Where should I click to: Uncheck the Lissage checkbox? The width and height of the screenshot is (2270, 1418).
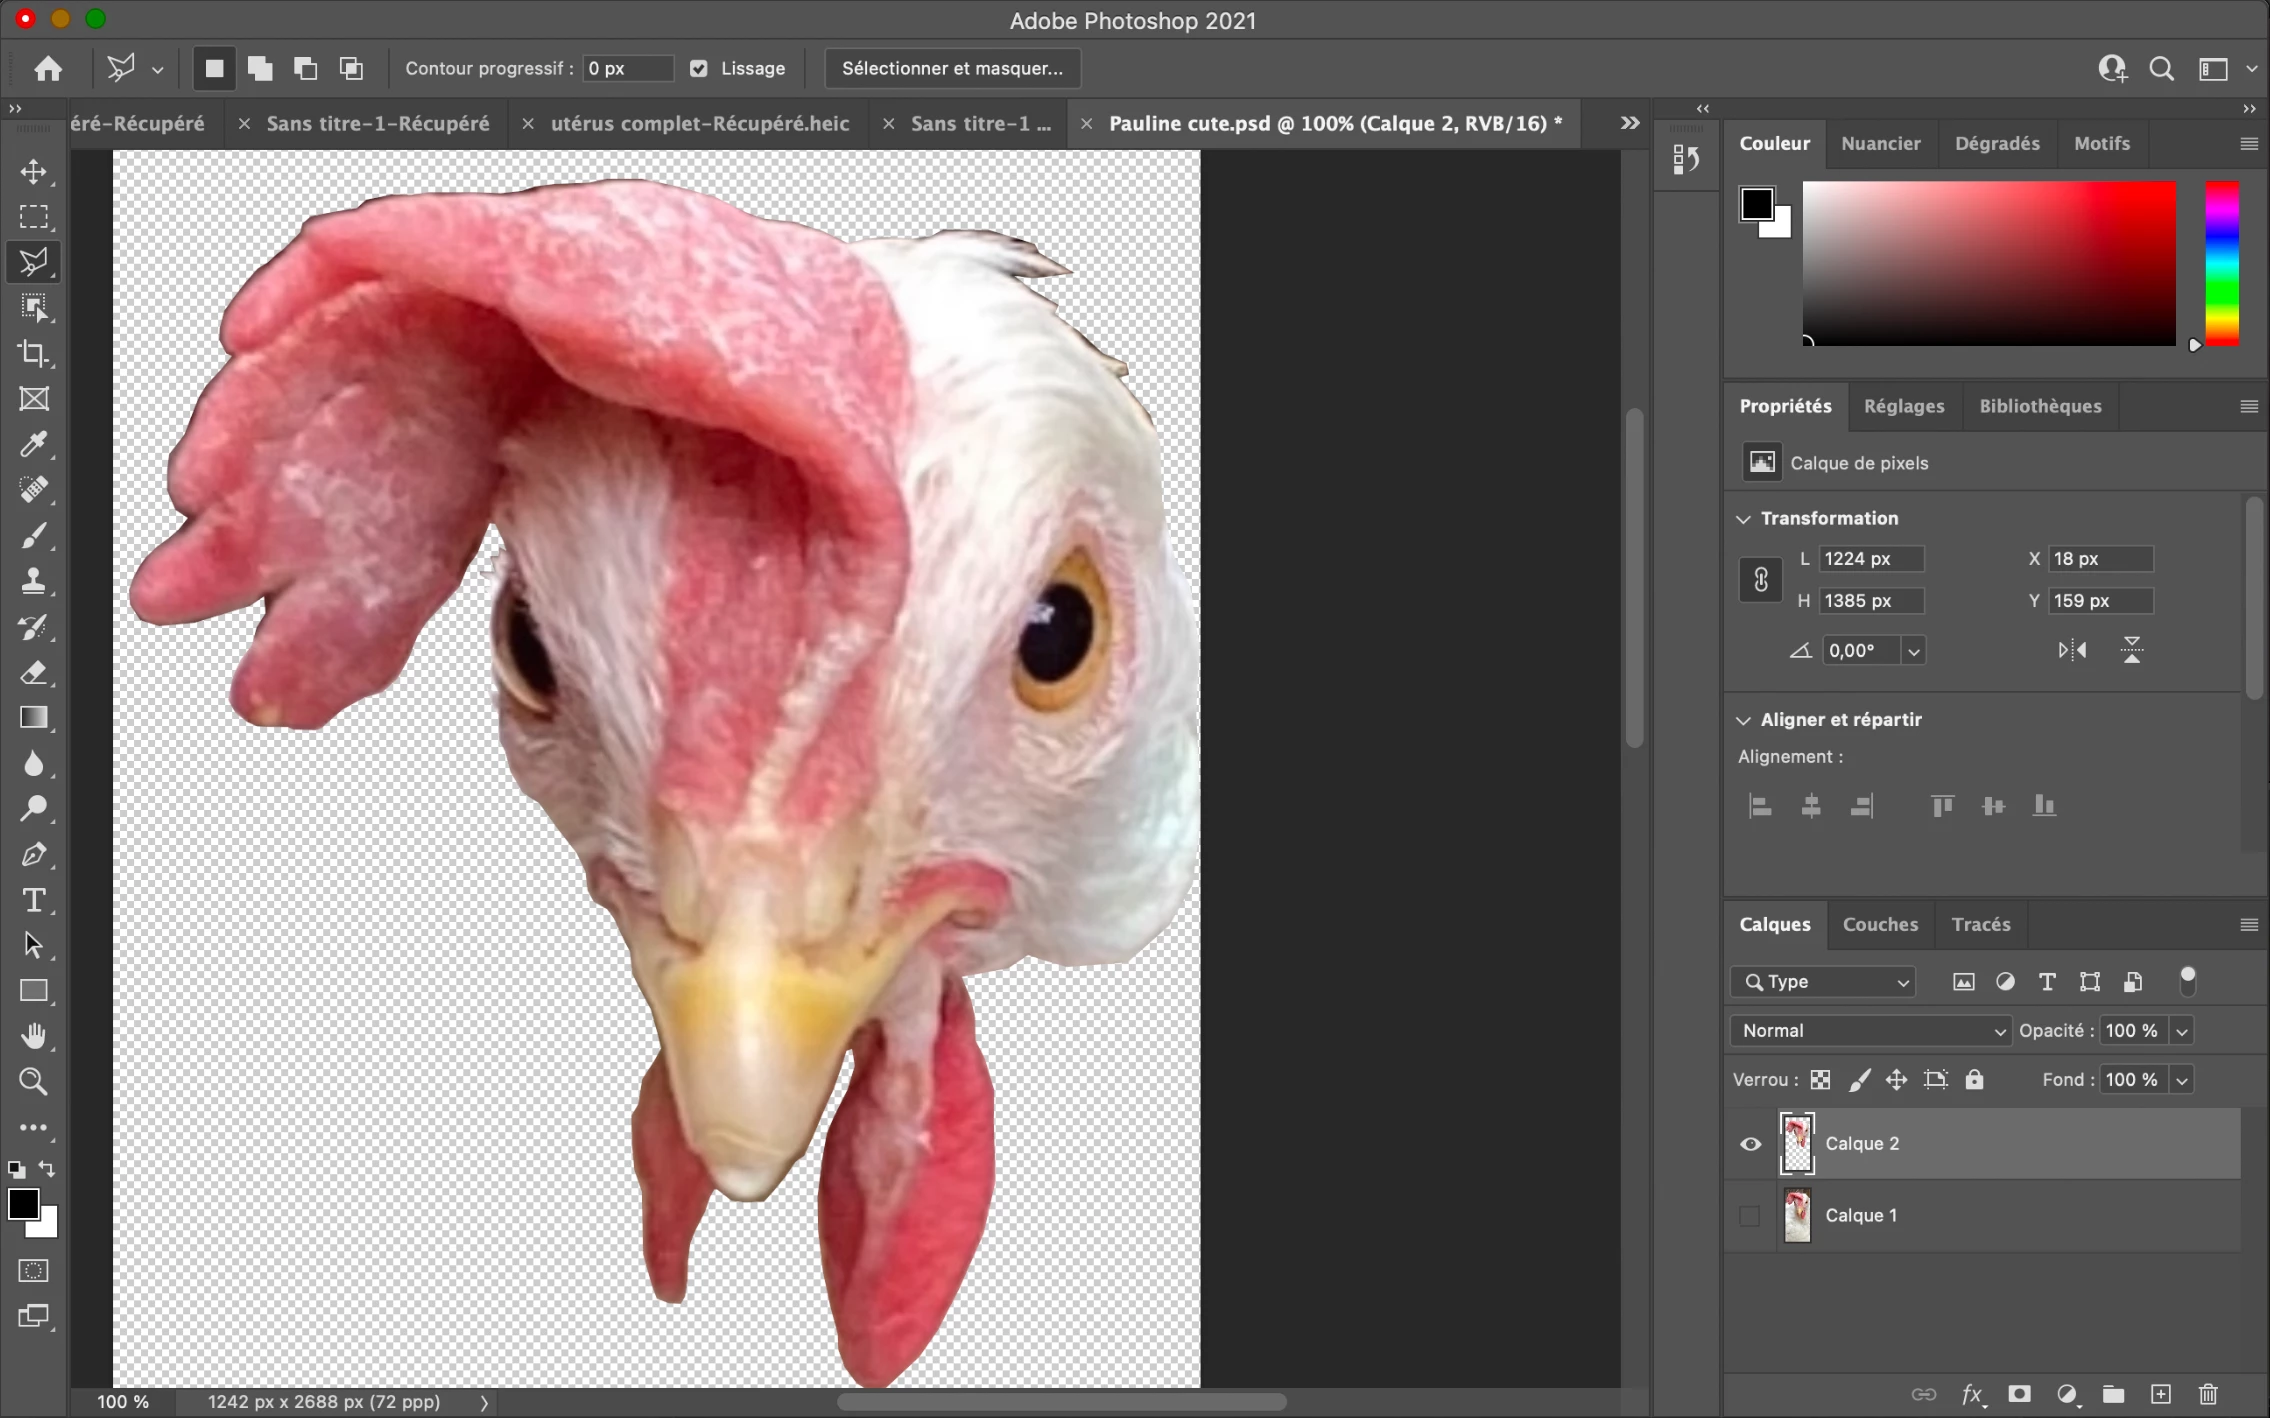click(699, 68)
